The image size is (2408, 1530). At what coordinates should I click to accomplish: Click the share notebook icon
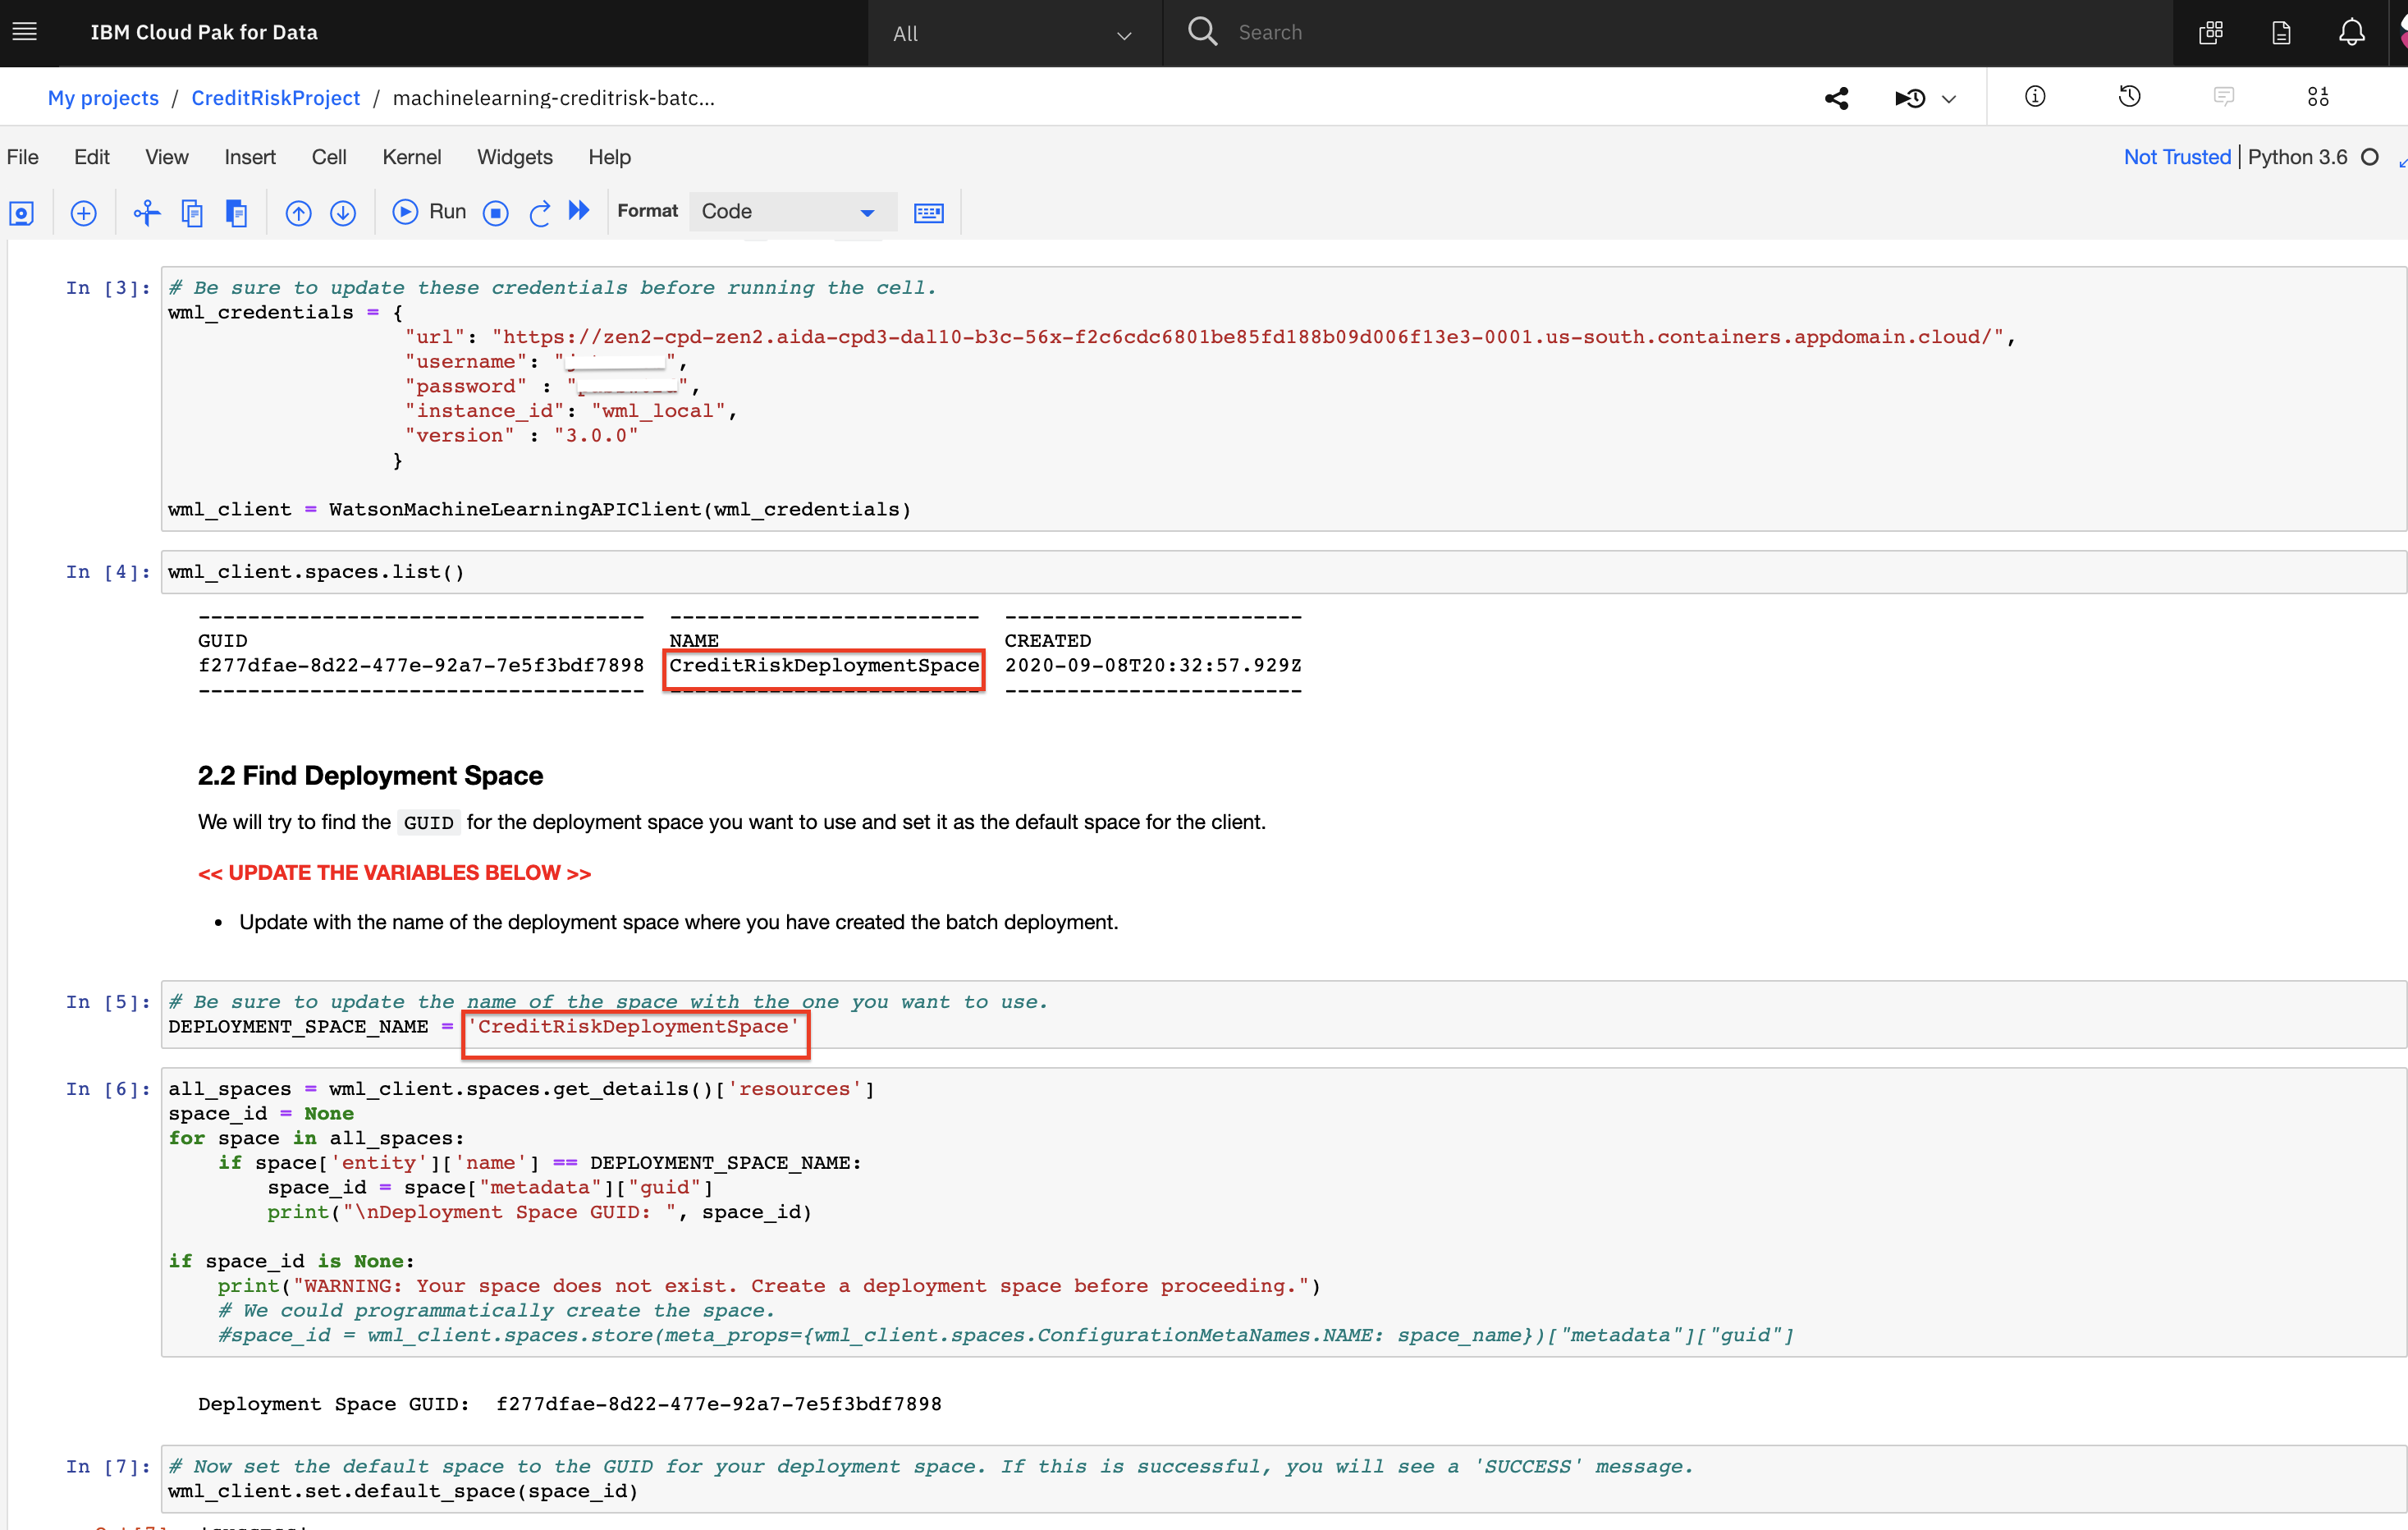click(x=1838, y=97)
